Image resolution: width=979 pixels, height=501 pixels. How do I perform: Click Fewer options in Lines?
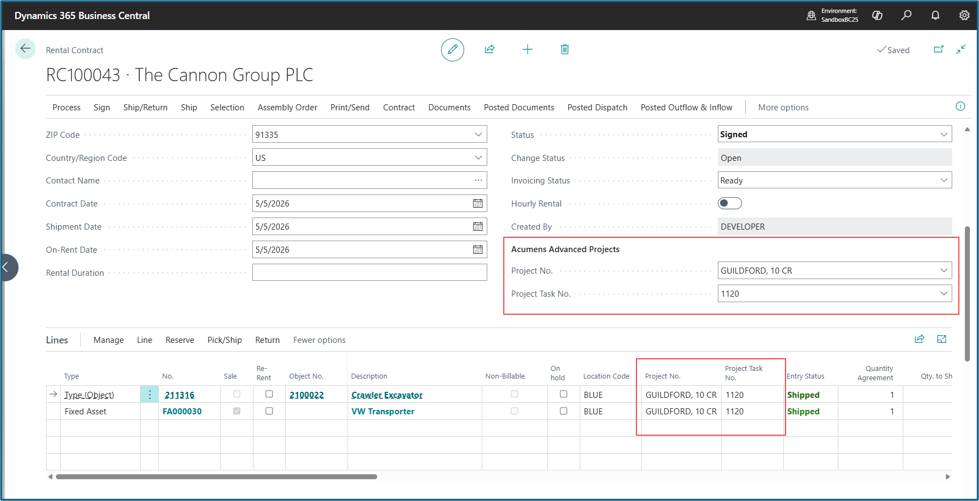[319, 340]
